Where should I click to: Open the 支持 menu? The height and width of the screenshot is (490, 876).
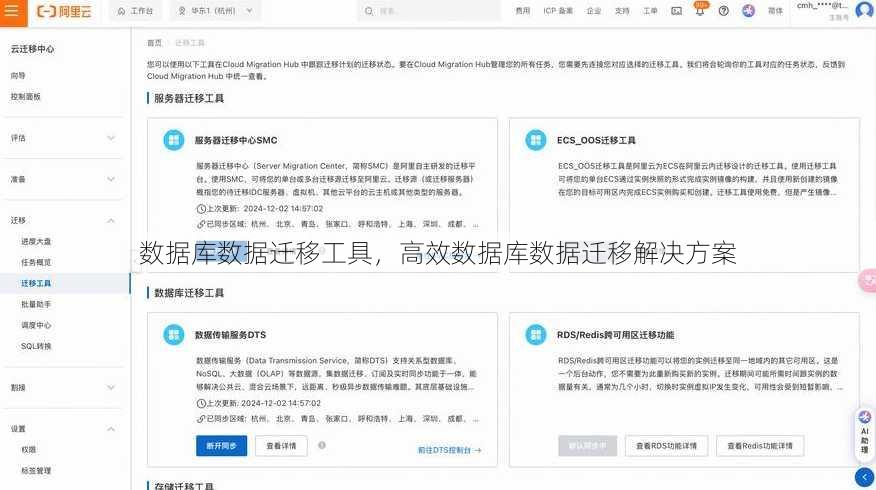point(622,11)
